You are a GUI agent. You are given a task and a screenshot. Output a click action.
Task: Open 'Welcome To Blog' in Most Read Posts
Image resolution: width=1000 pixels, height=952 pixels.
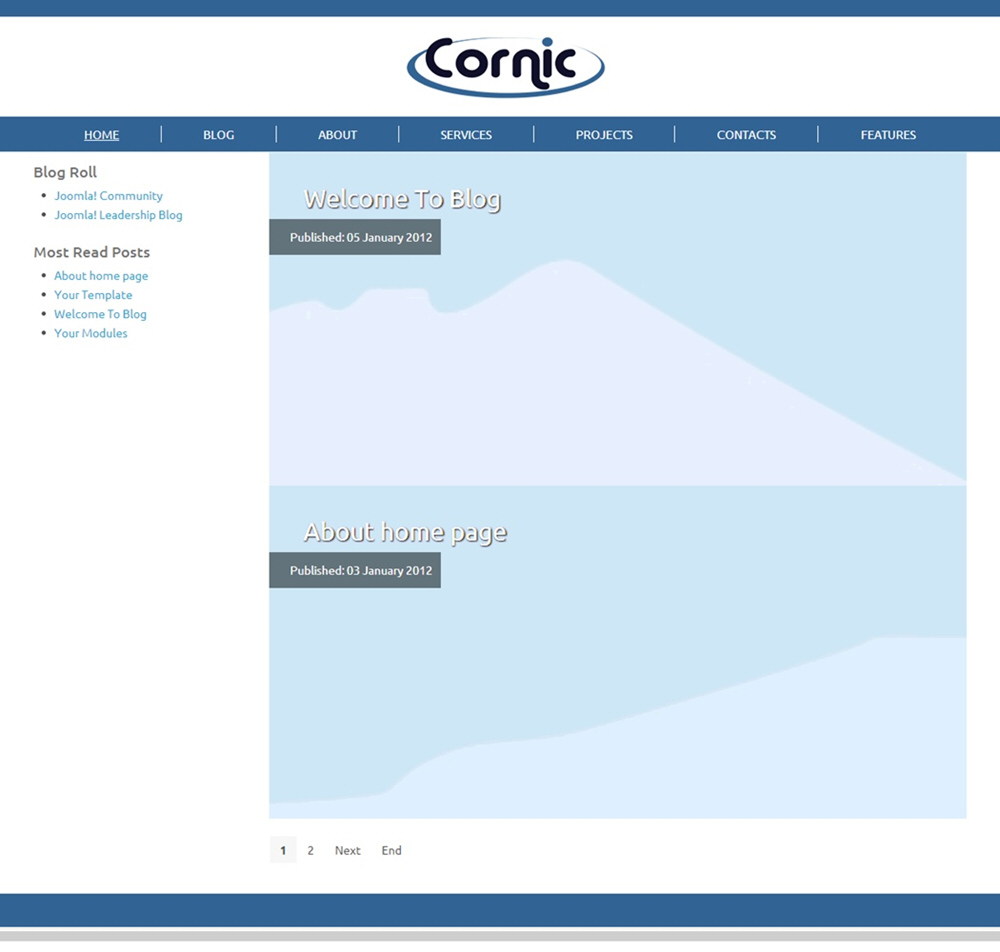point(100,314)
